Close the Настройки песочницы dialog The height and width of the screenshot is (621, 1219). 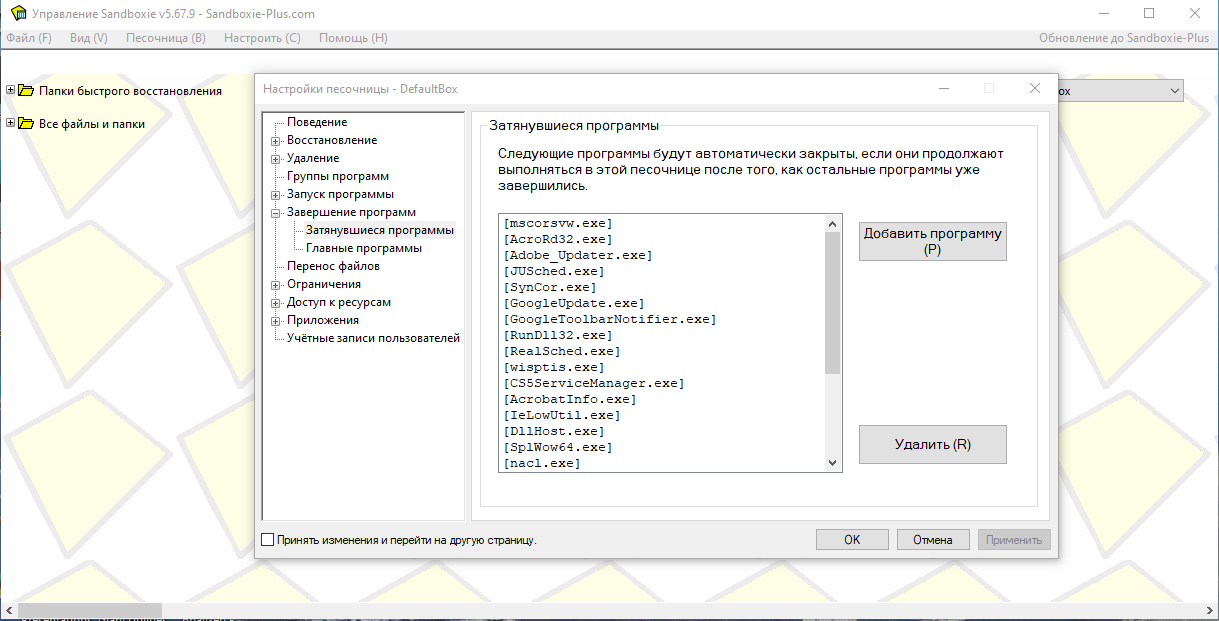(1035, 88)
